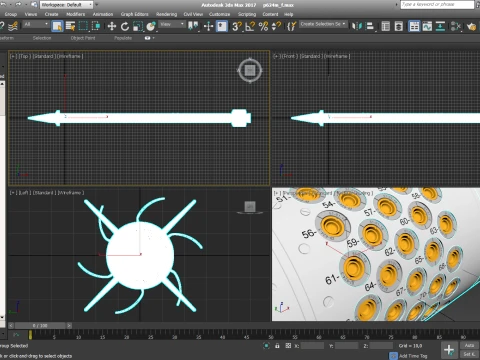Click the Bind to Space Warp icon

pyautogui.click(x=13, y=26)
